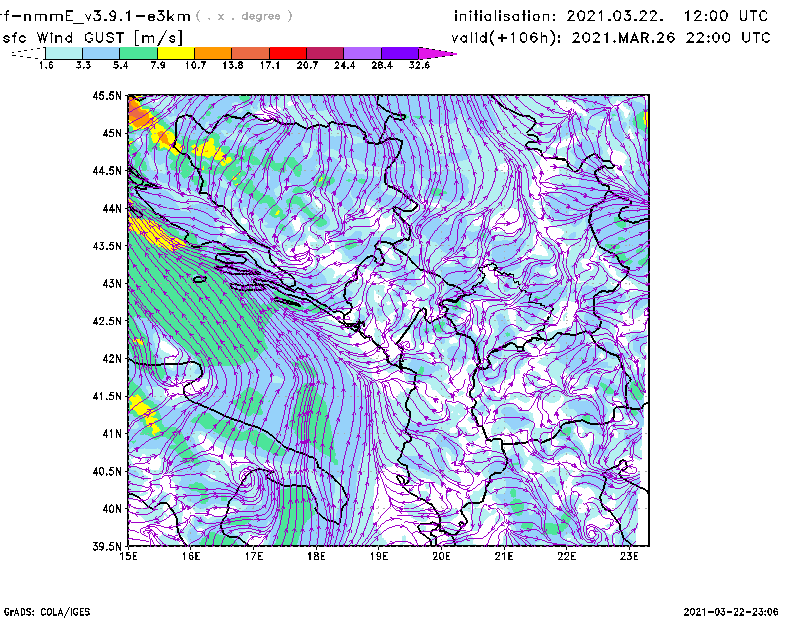Click the green legend swatch
The width and height of the screenshot is (800, 618).
point(138,53)
